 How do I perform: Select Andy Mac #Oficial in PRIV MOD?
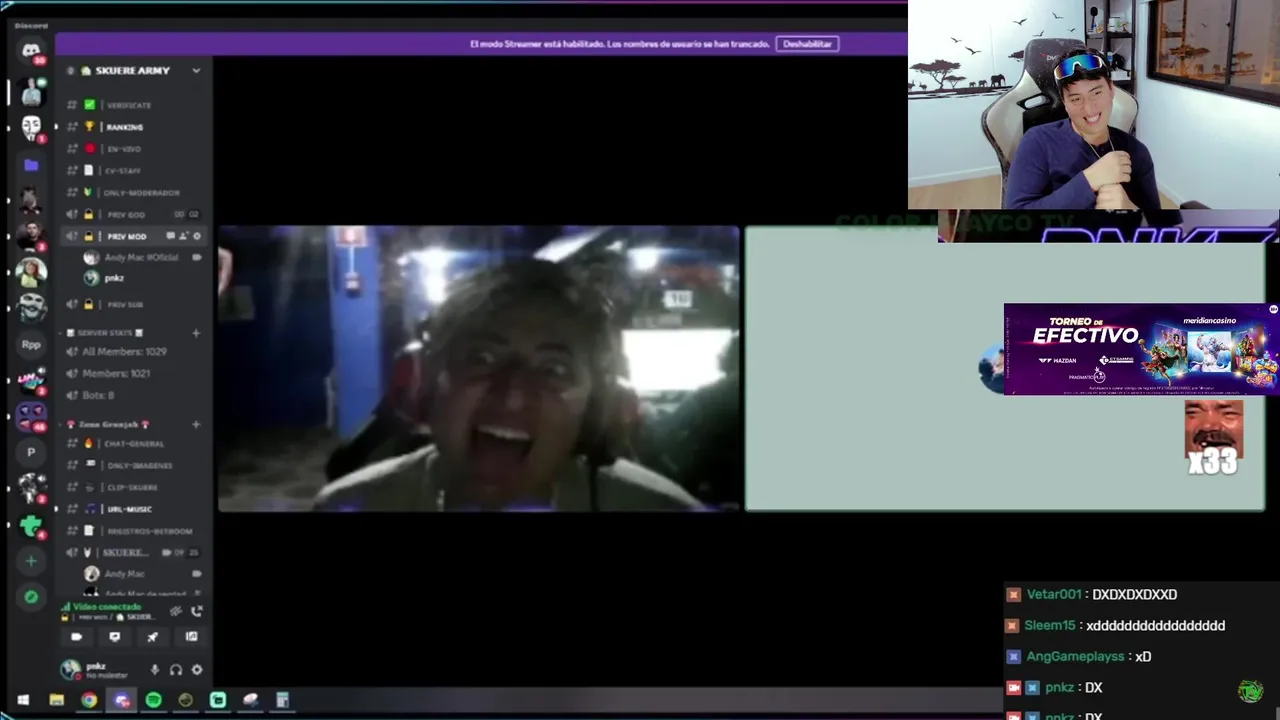coord(143,257)
